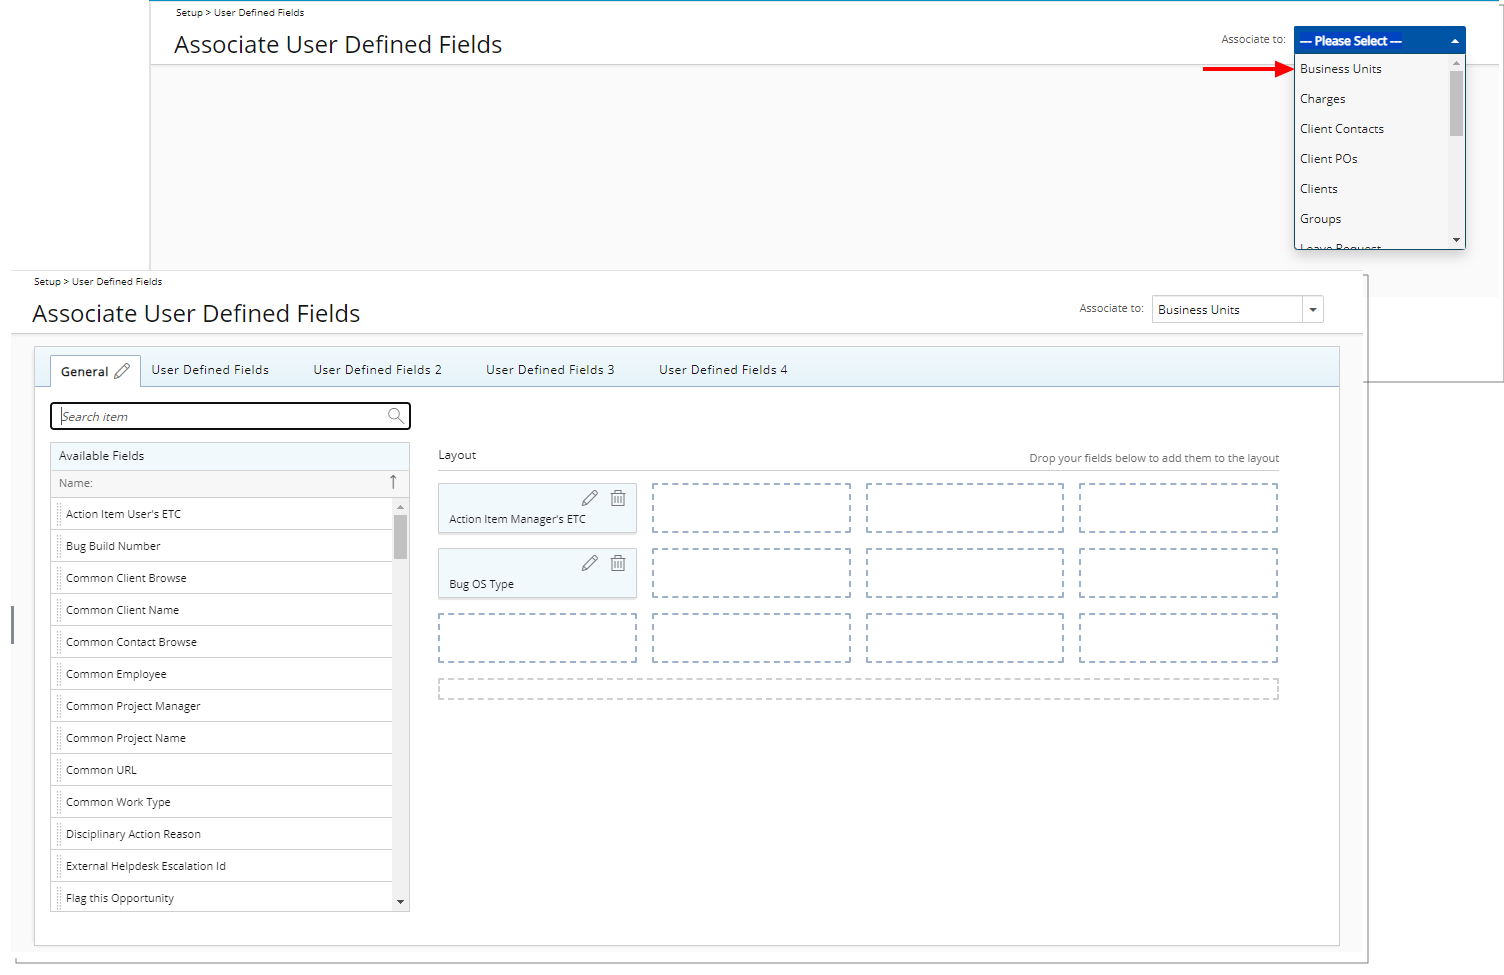The image size is (1504, 975).
Task: Click the search magnifier icon
Action: pyautogui.click(x=396, y=416)
